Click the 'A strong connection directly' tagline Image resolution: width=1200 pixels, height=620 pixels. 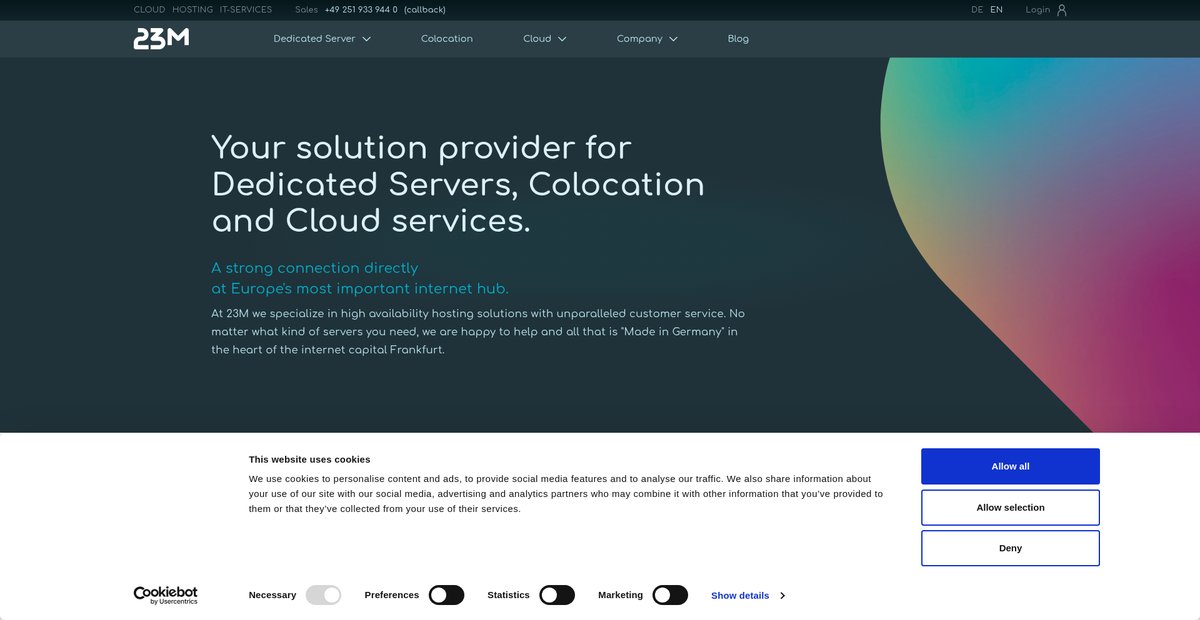click(x=315, y=268)
